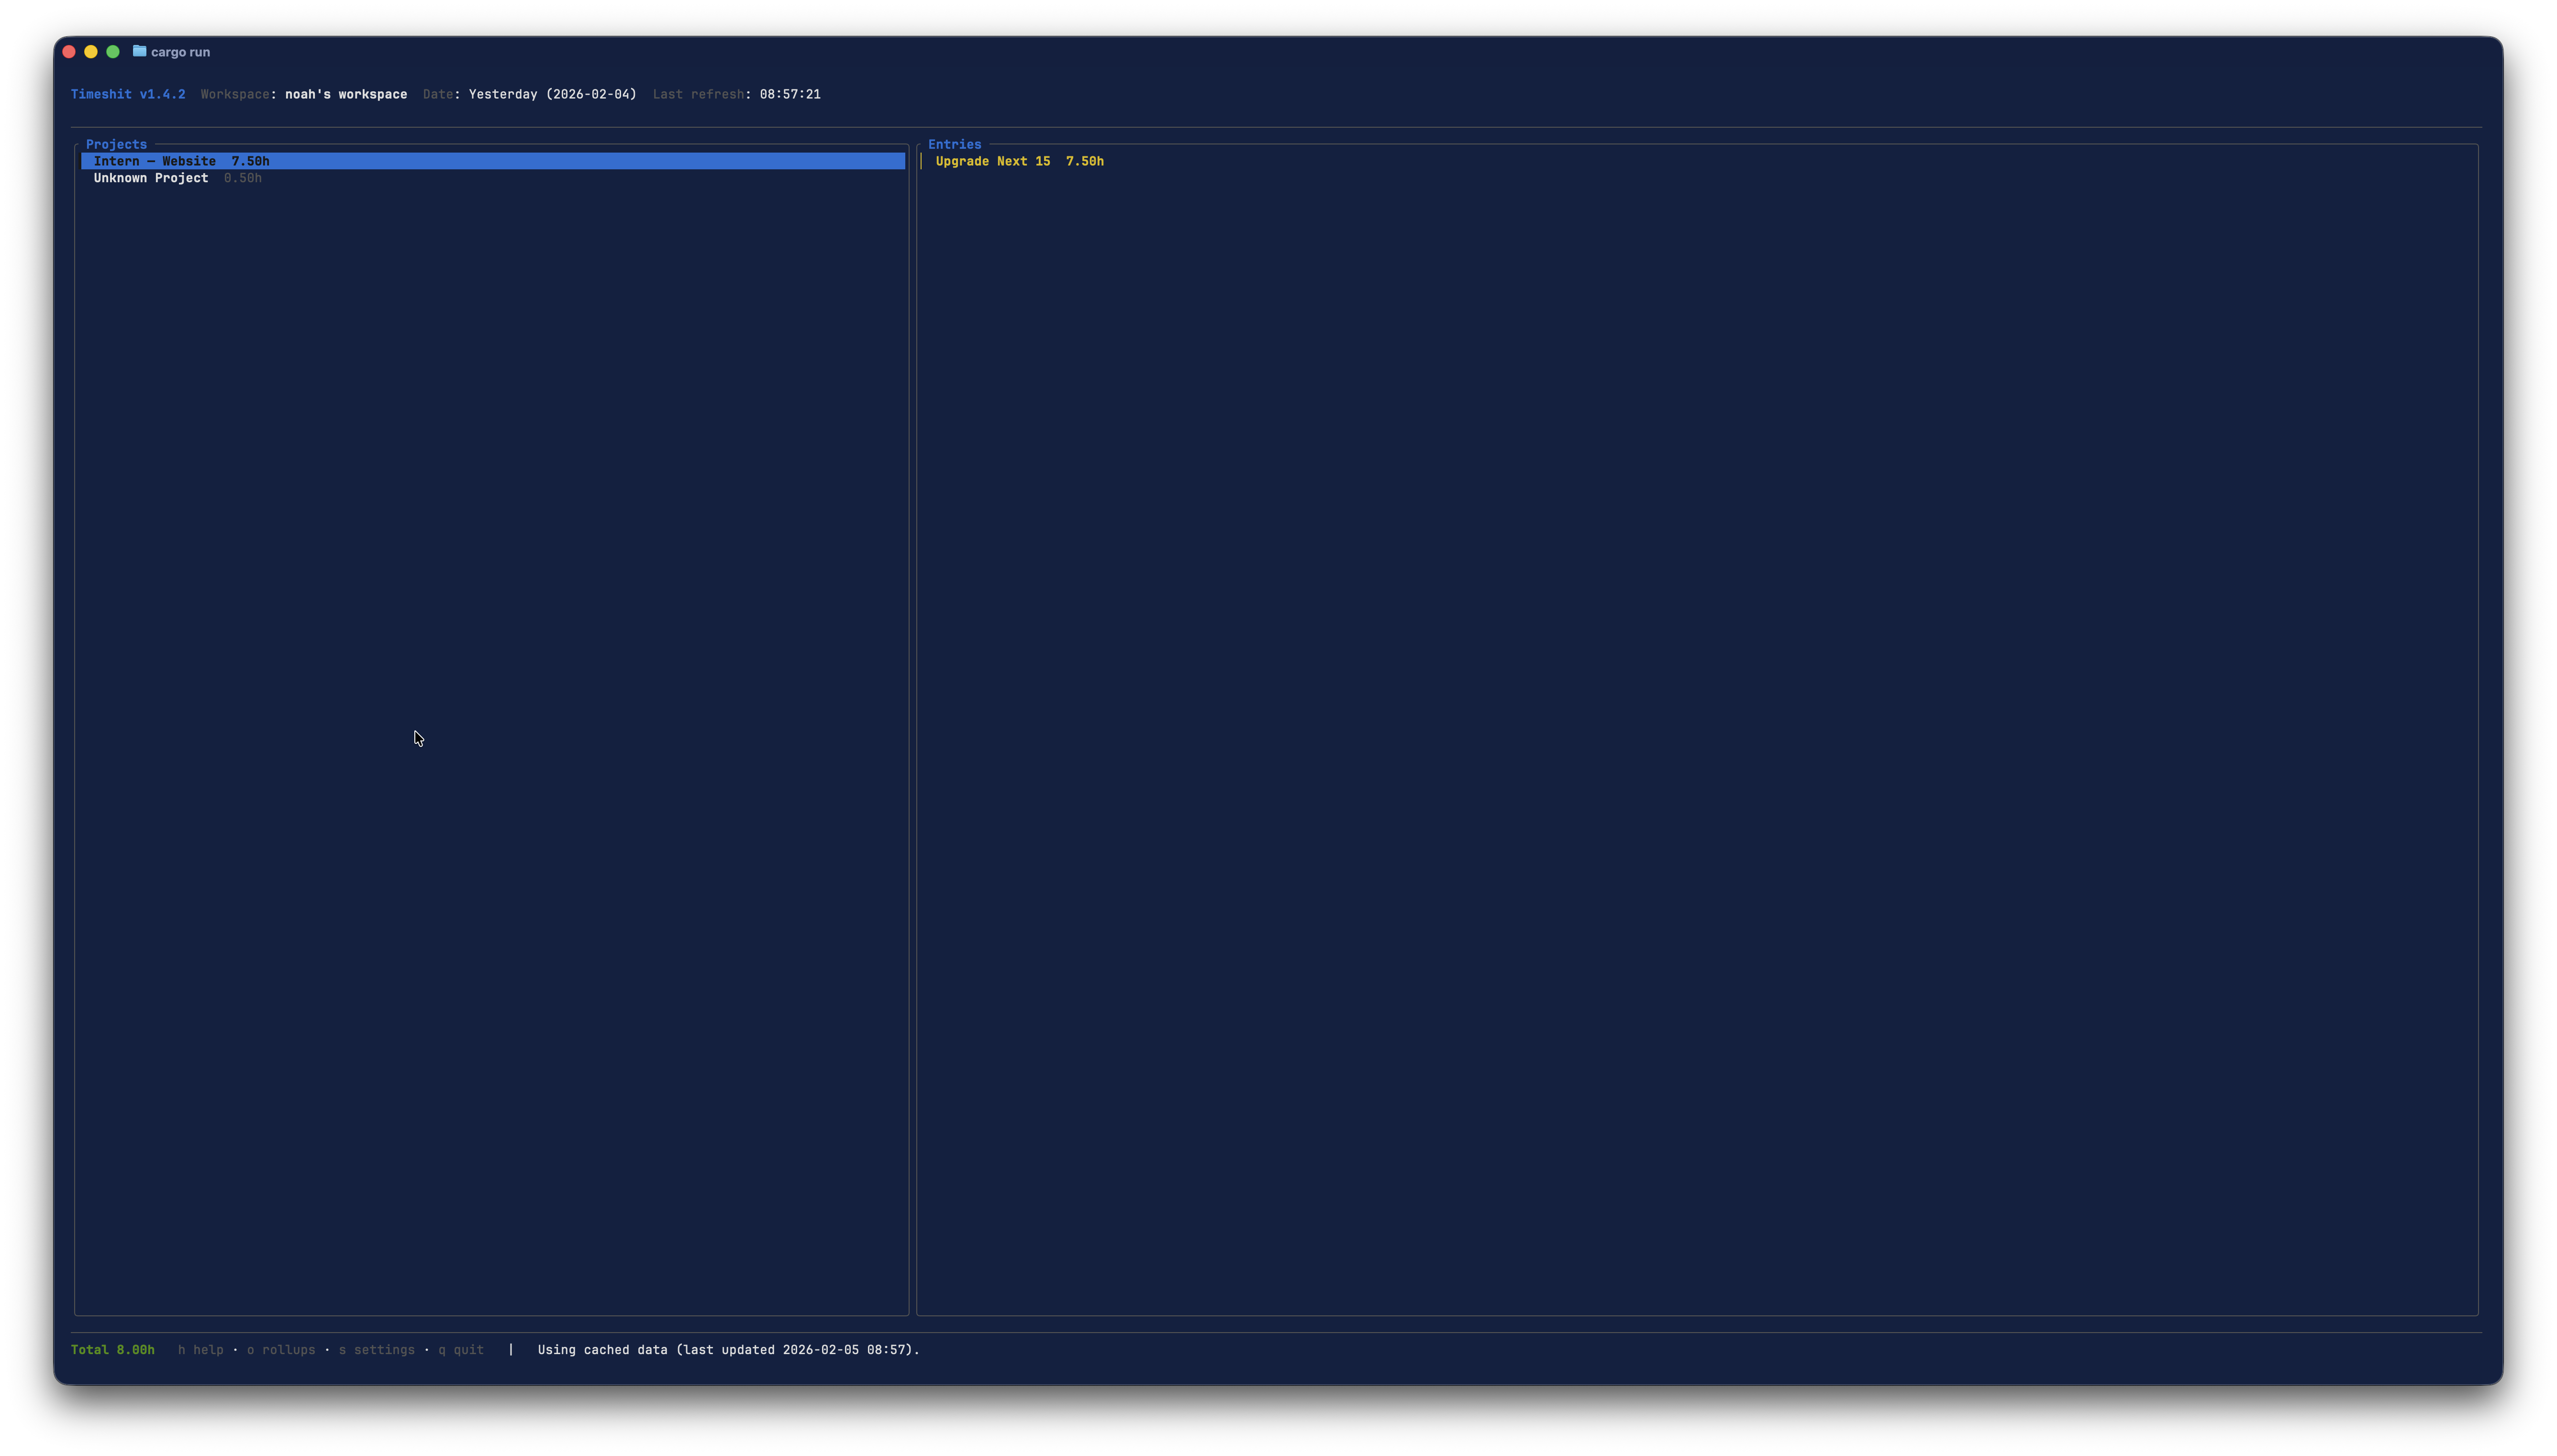
Task: Click the q quit shortcut hint
Action: pos(460,1349)
